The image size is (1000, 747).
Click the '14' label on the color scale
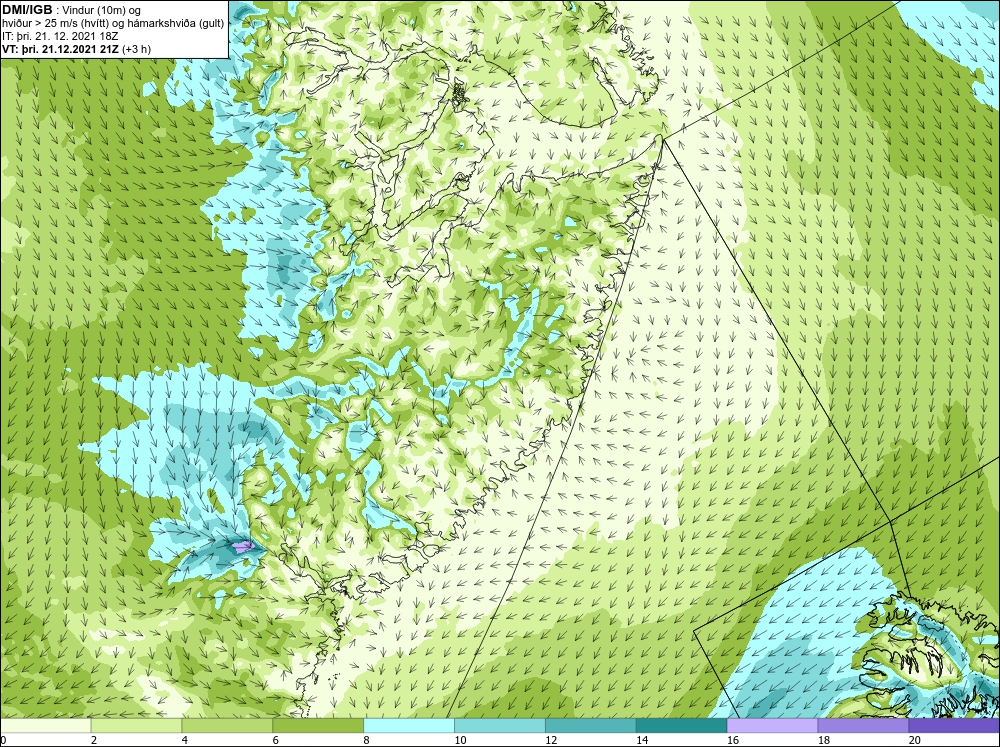(642, 740)
